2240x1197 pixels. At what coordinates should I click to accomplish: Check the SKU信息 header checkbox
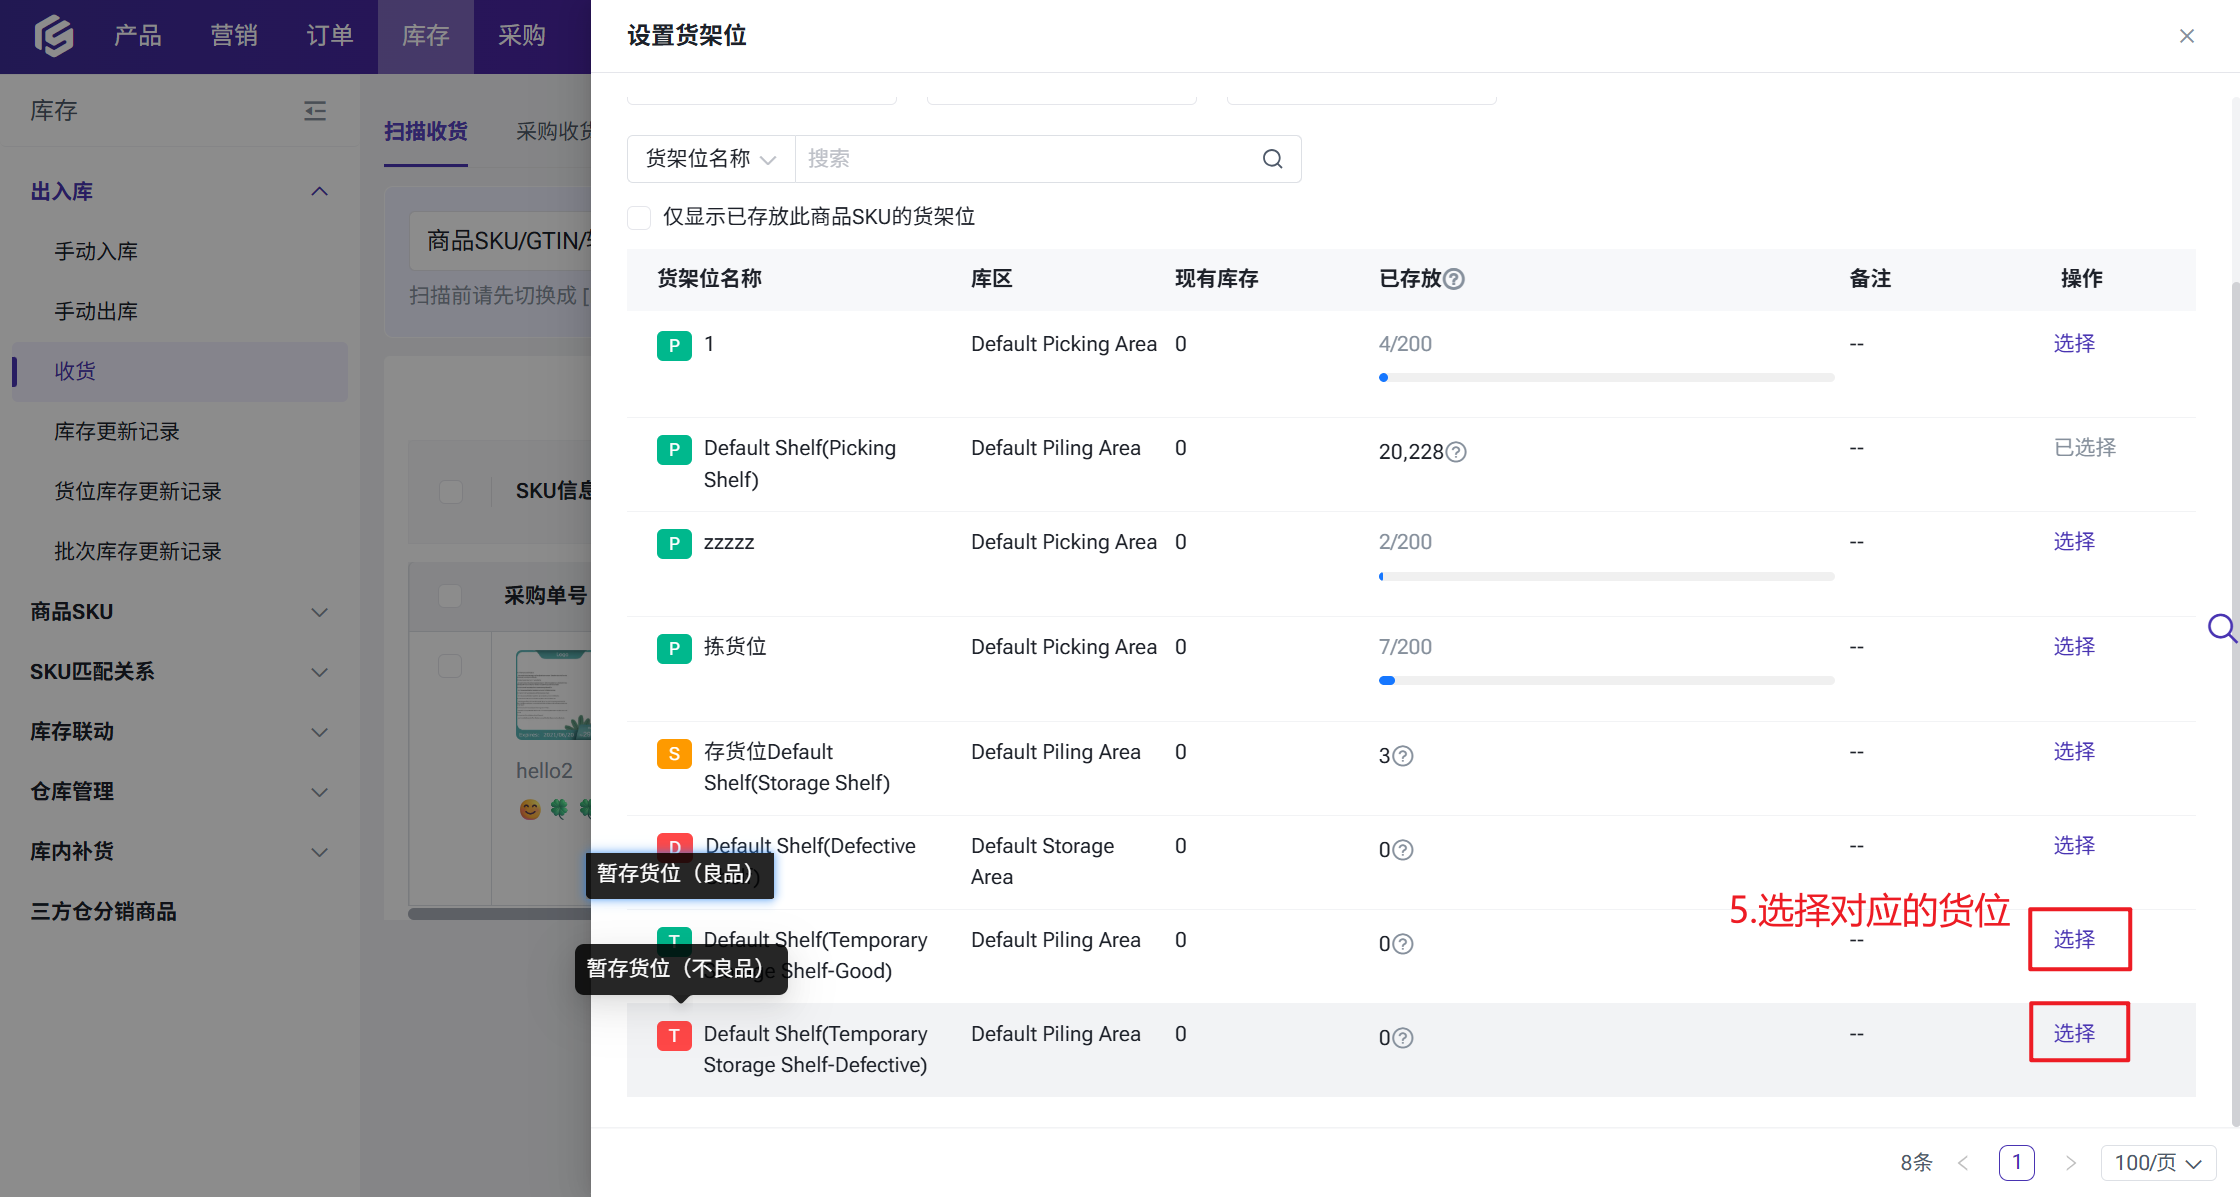[451, 491]
